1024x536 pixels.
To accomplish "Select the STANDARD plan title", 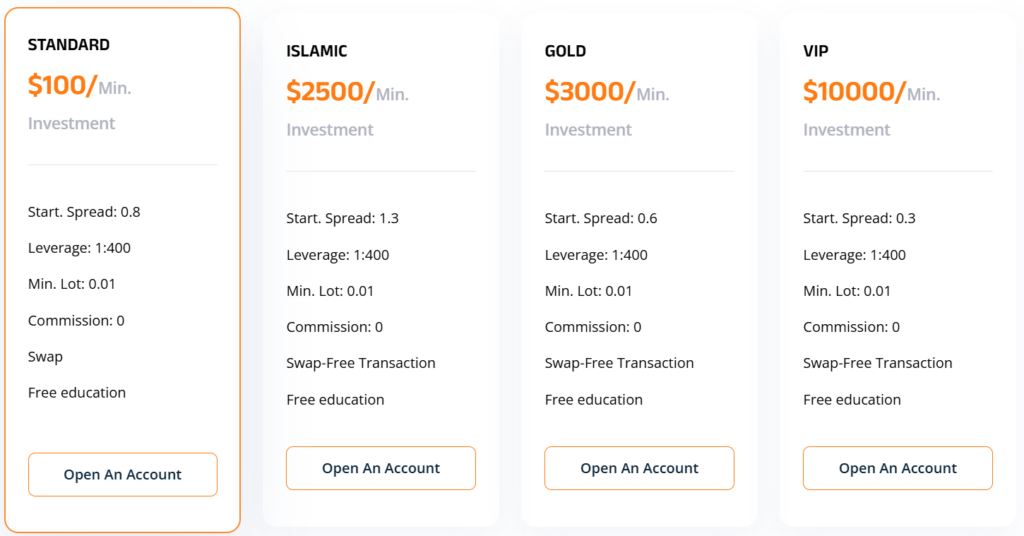I will coord(69,44).
